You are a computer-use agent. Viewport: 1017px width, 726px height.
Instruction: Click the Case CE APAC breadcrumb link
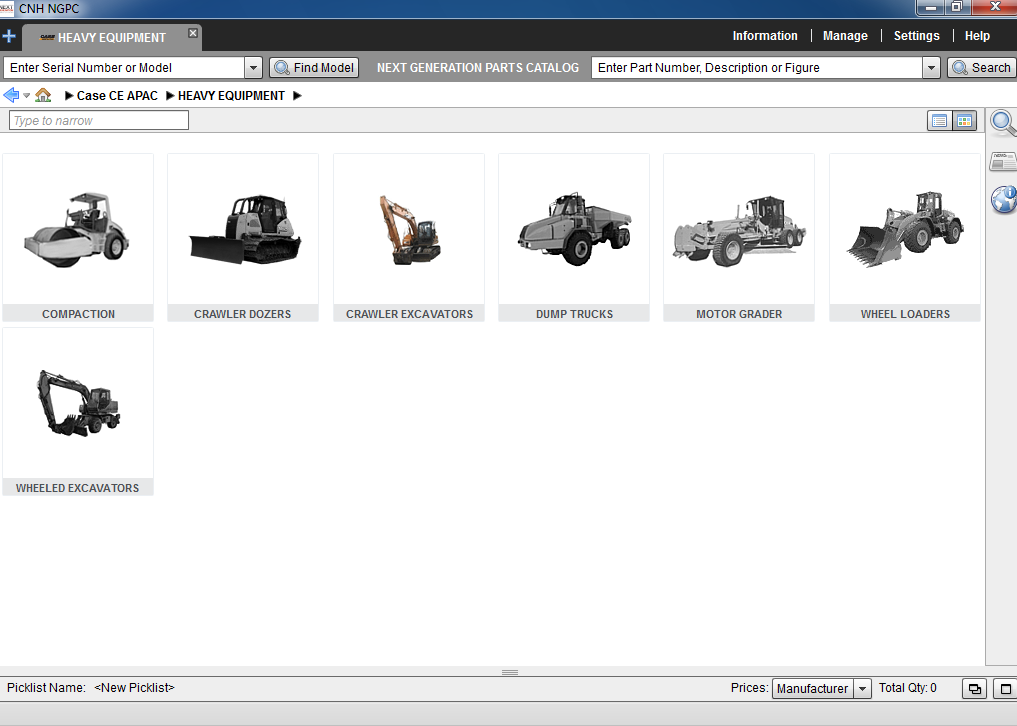117,96
